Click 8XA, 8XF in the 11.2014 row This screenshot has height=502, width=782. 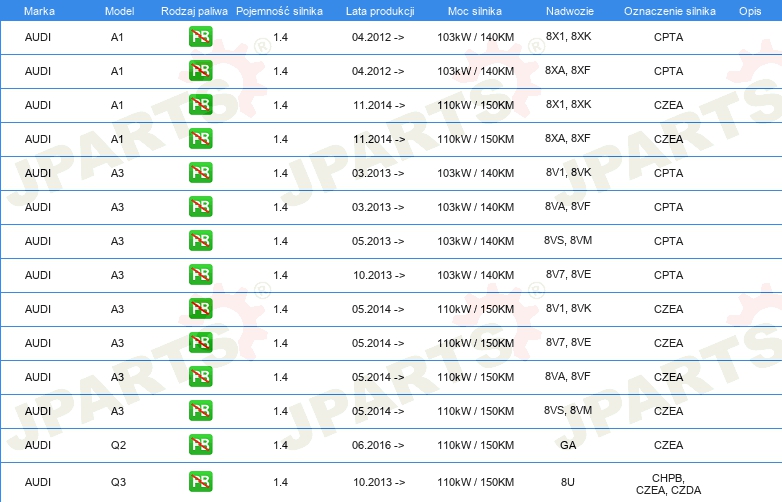click(x=568, y=138)
